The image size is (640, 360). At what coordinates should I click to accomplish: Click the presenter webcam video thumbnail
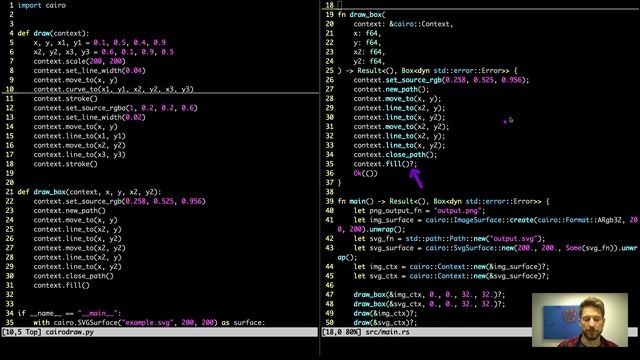click(580, 320)
